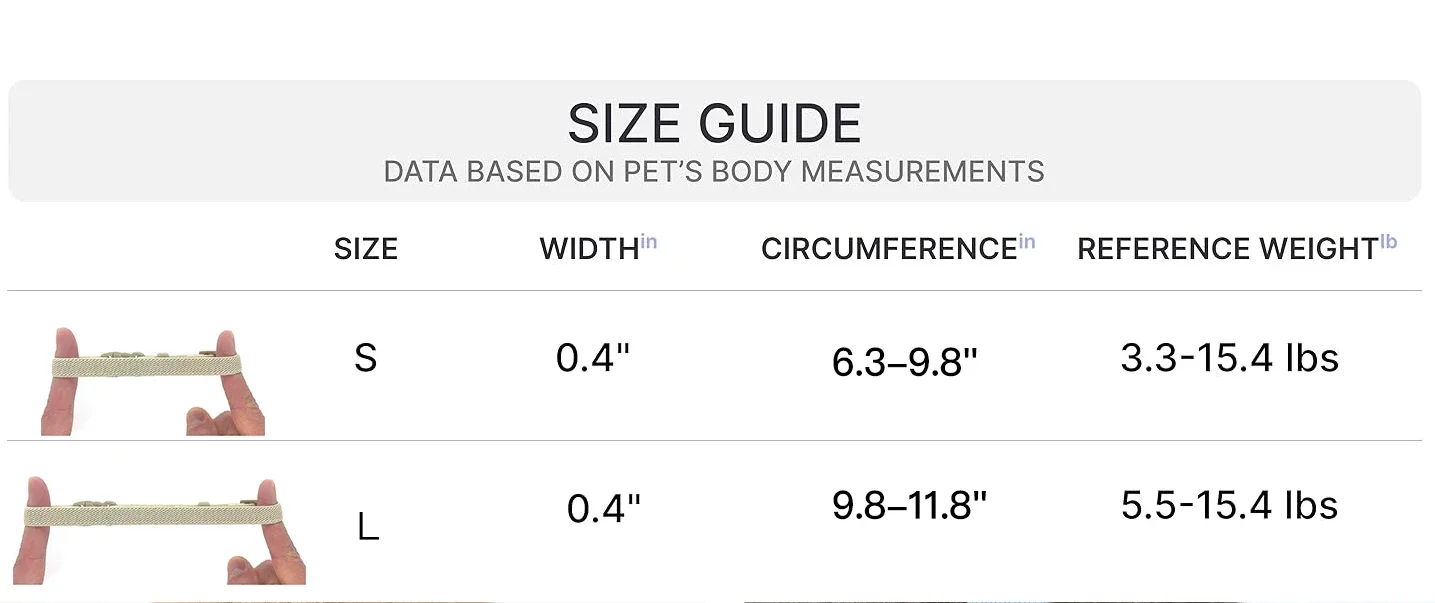Image resolution: width=1435 pixels, height=603 pixels.
Task: Click the 6.3–9.8" circumference value
Action: pos(904,363)
